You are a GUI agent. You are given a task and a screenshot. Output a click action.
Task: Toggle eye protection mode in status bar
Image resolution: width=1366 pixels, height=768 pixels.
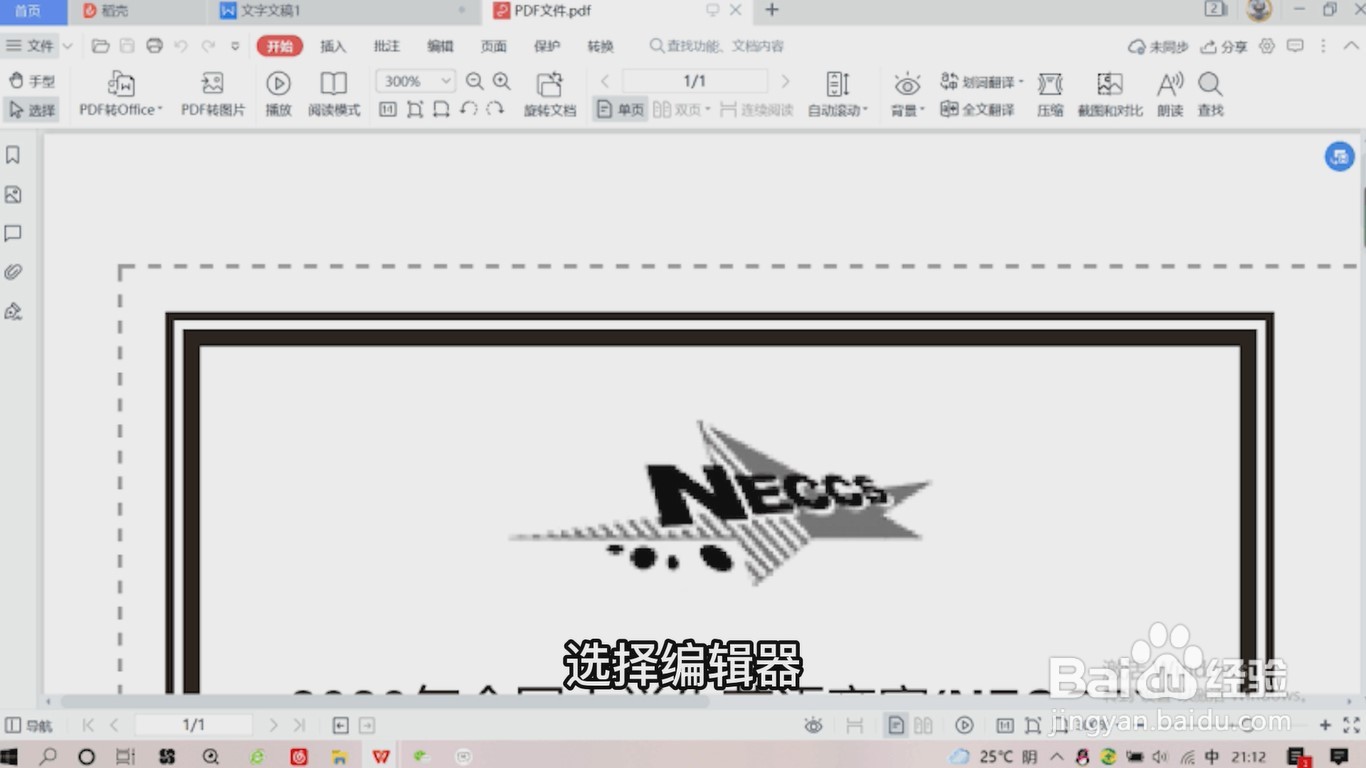813,725
